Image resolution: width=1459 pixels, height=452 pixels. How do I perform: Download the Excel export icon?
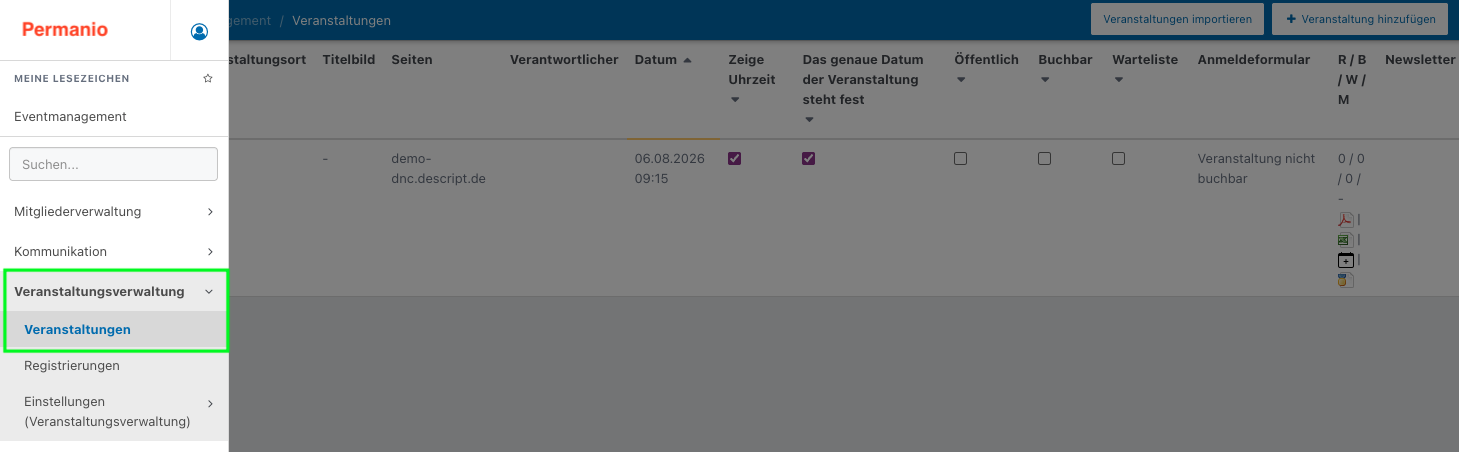(x=1345, y=240)
